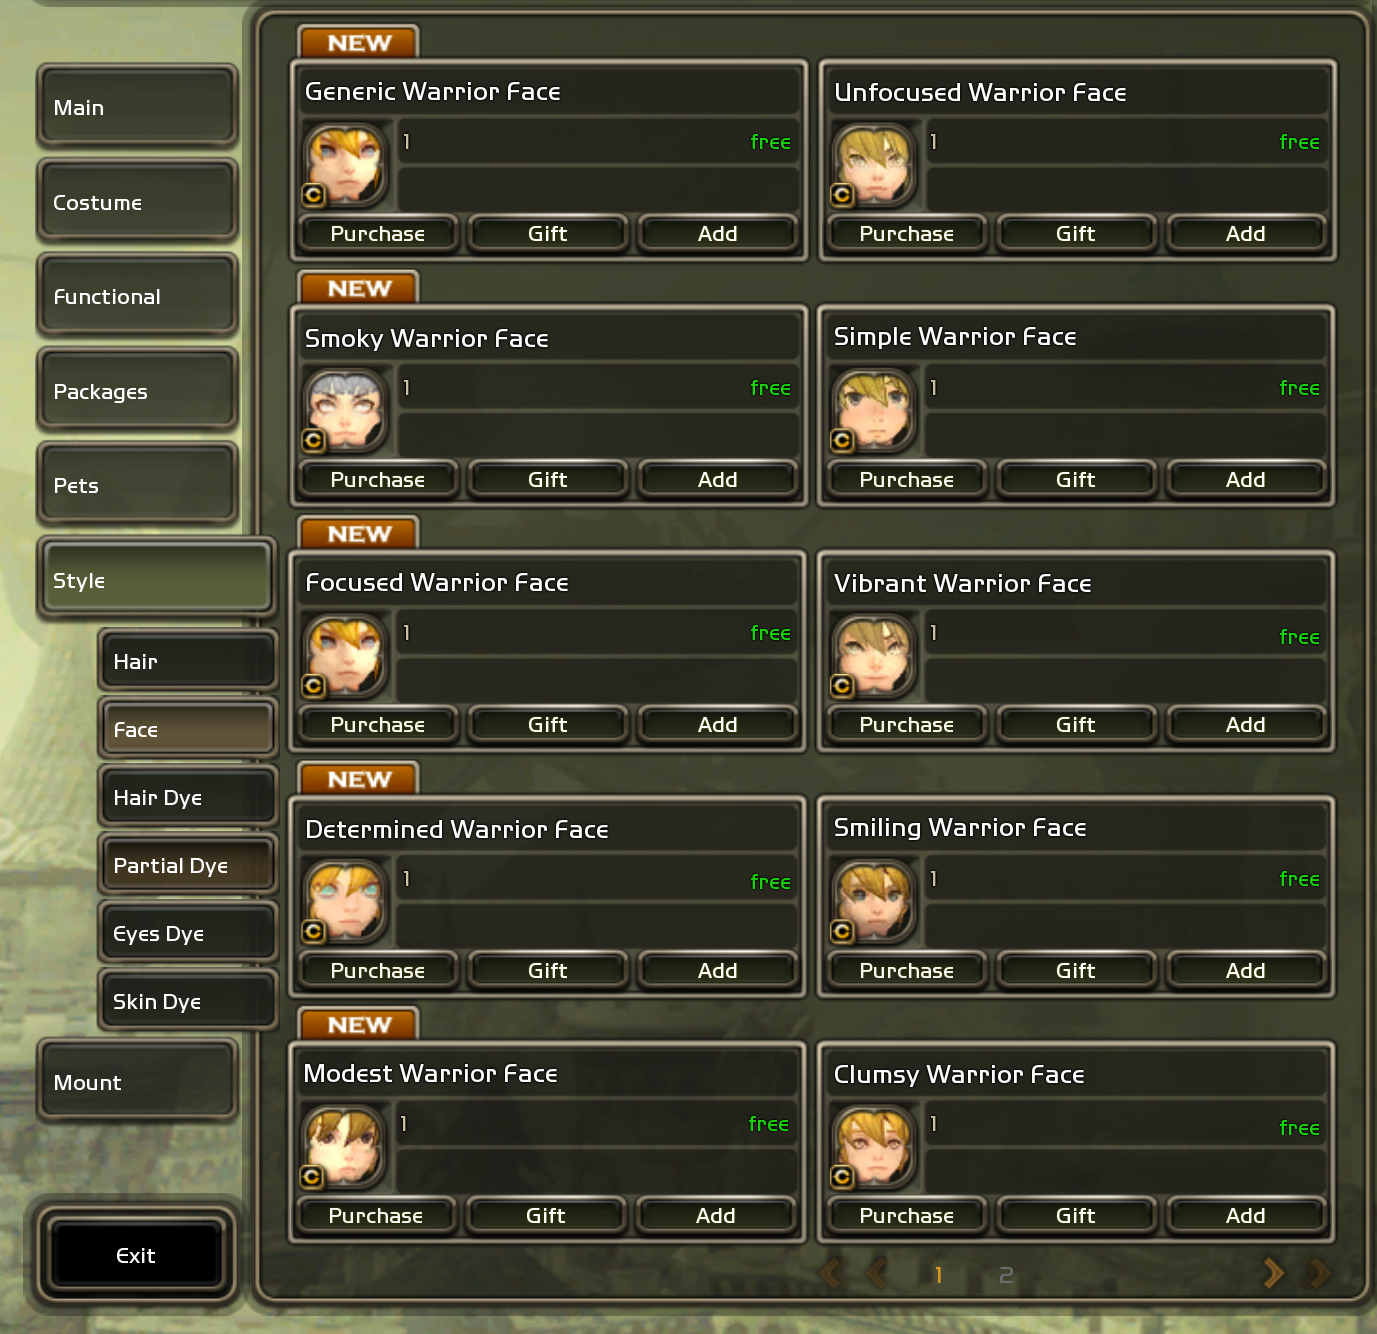Add Smiling Warrior Face to cart
This screenshot has height=1334, width=1377.
tap(1246, 971)
